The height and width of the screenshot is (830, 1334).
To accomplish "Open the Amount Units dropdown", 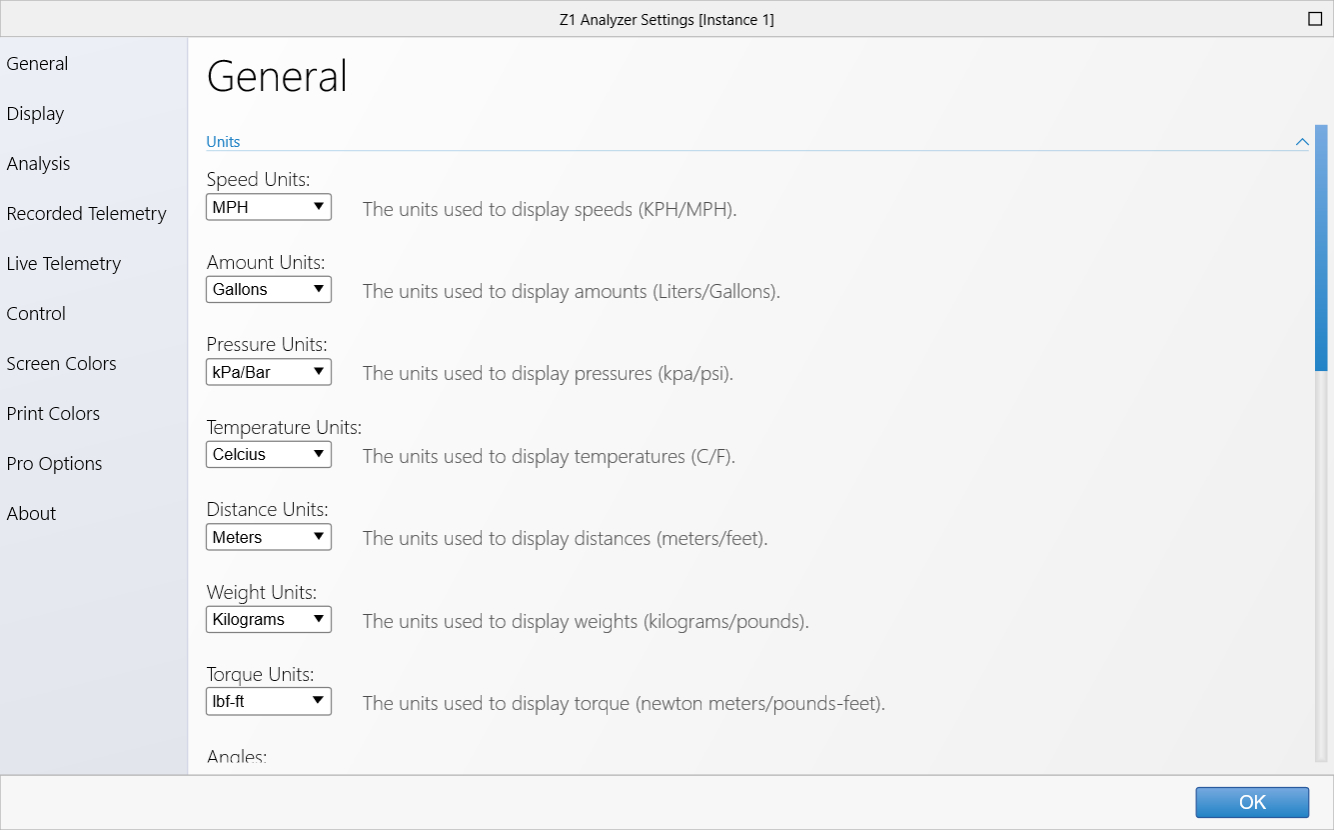I will point(269,290).
